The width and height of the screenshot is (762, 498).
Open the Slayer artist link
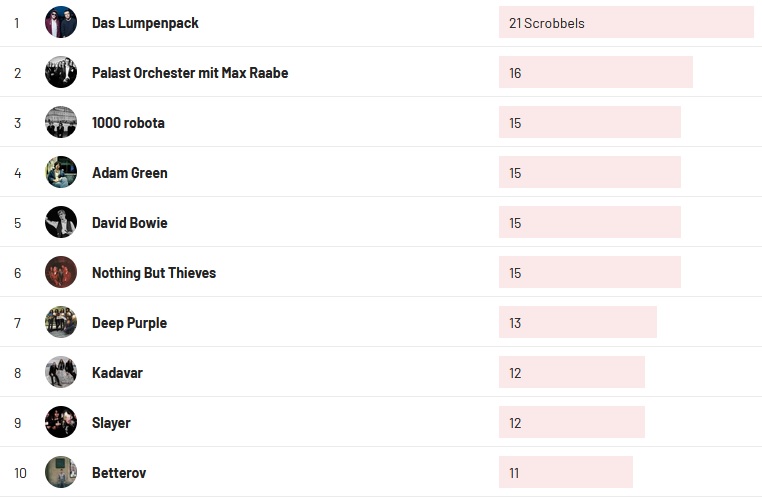111,423
